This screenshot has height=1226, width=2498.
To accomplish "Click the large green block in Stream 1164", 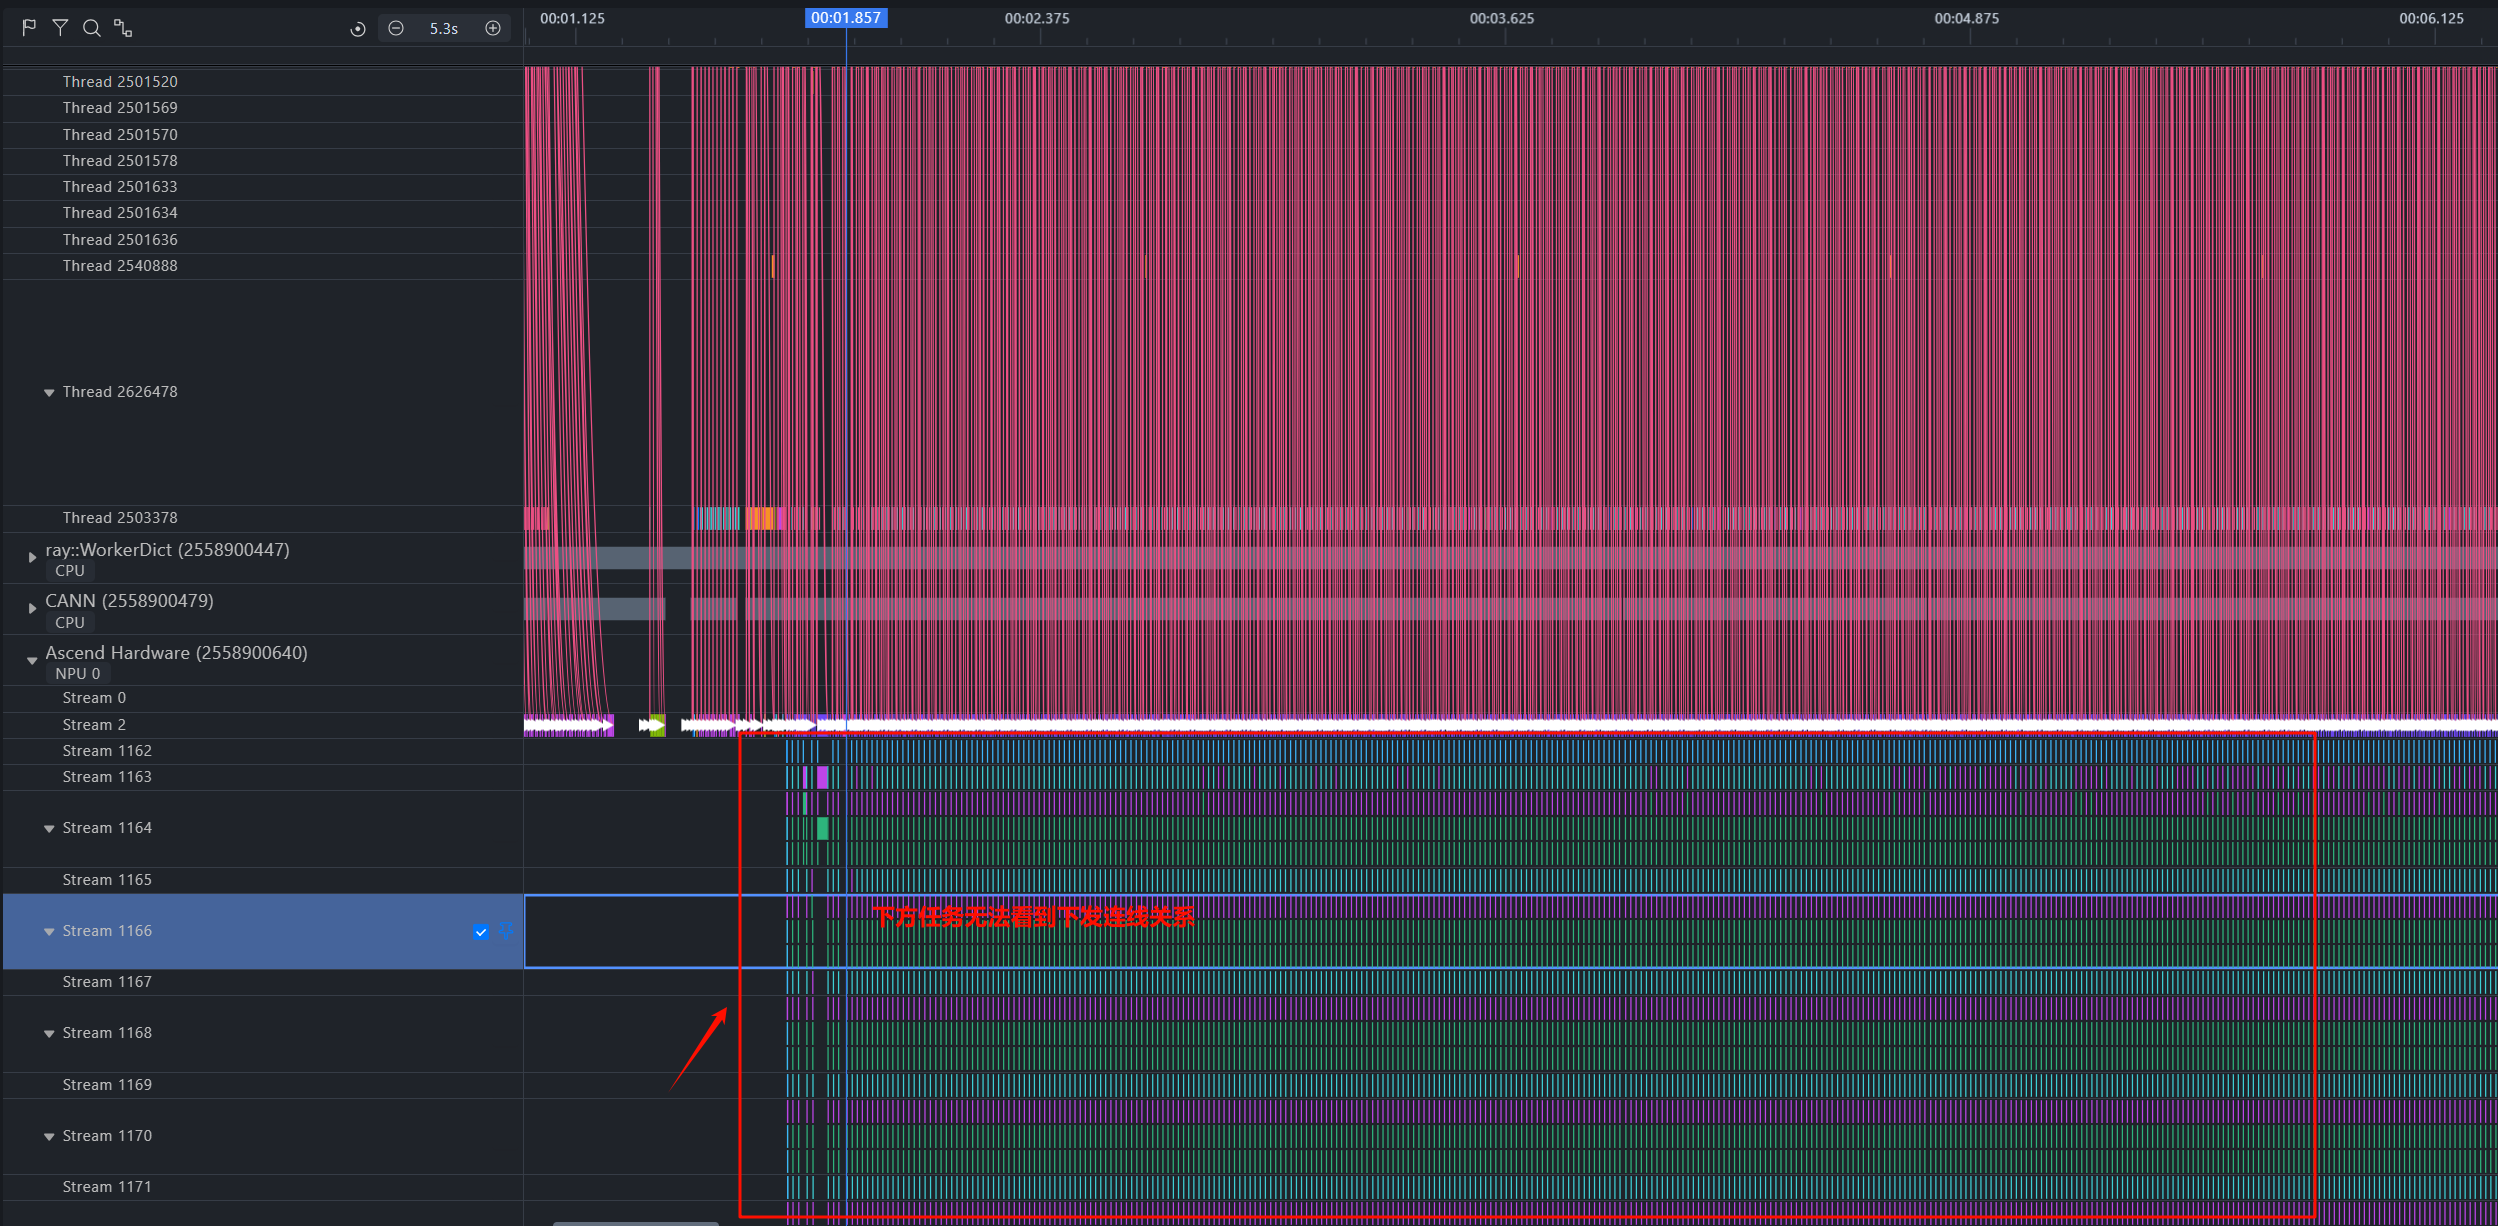I will (823, 828).
